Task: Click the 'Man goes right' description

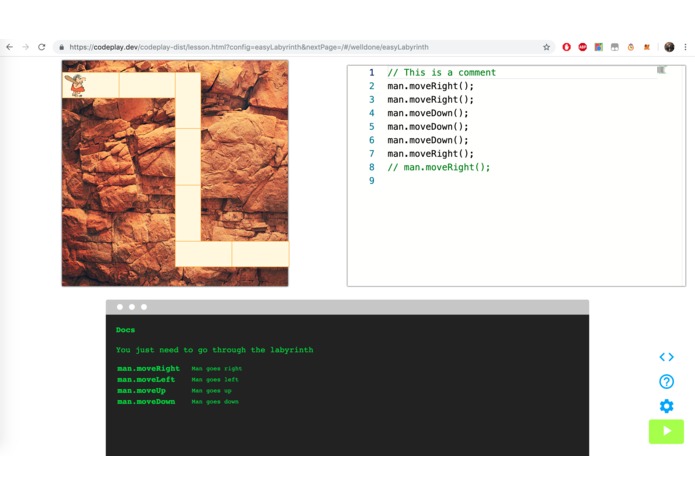Action: [217, 368]
